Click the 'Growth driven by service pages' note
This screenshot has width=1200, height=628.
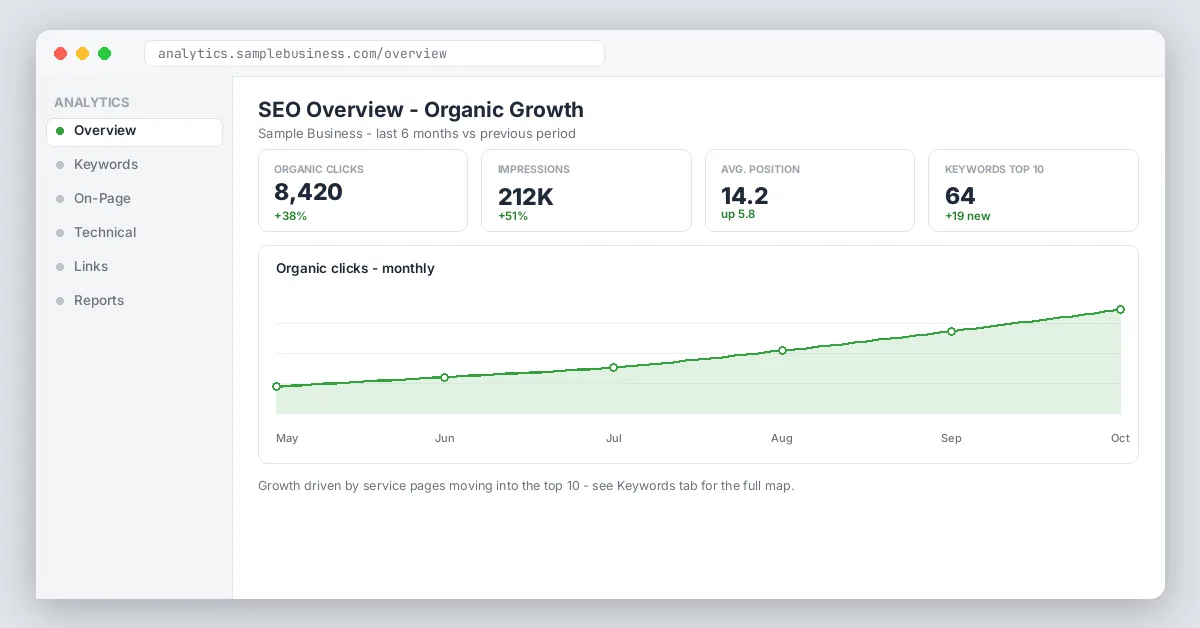[x=526, y=486]
